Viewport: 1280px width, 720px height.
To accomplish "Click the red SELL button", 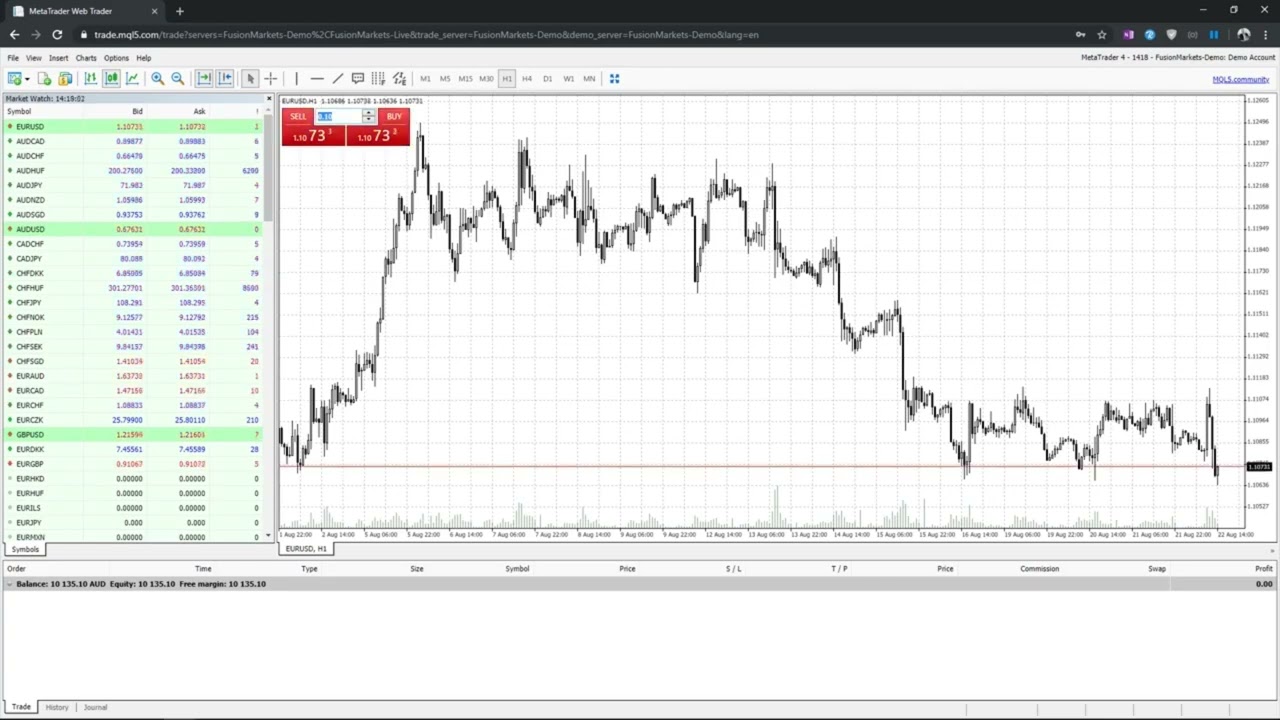I will pos(298,117).
